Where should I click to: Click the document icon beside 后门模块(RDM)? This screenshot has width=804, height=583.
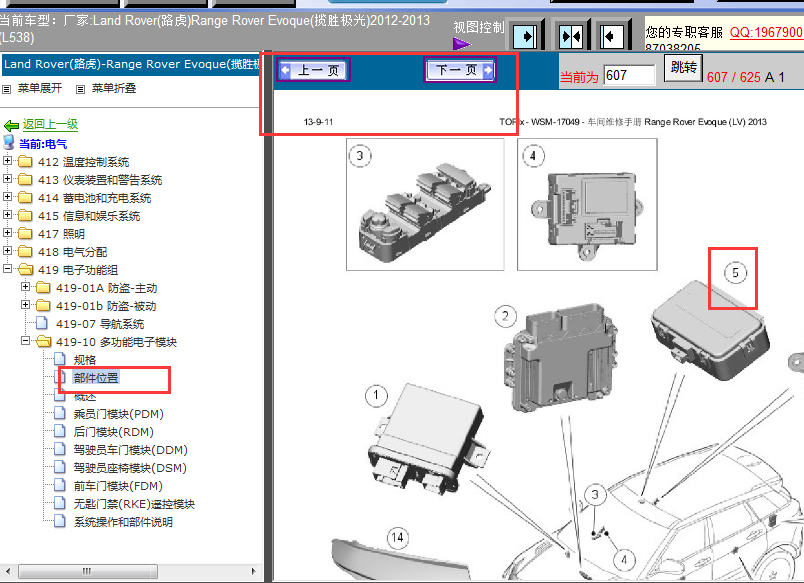point(60,431)
